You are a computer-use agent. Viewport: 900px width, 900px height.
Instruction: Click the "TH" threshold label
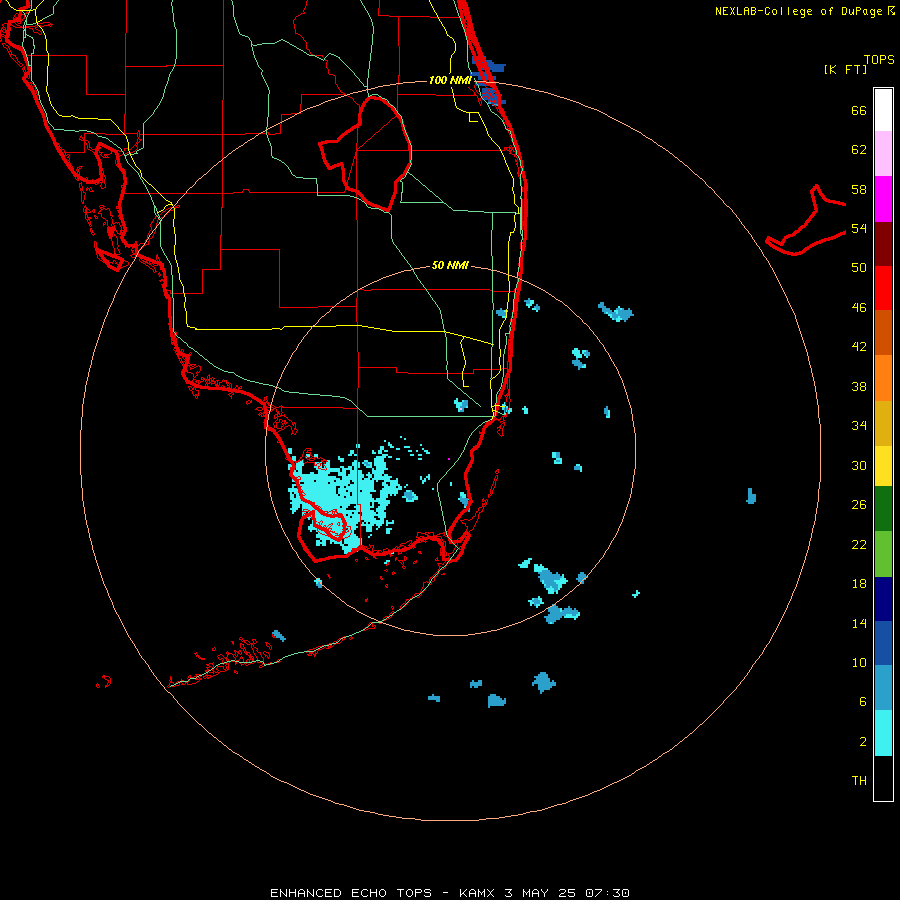click(859, 780)
